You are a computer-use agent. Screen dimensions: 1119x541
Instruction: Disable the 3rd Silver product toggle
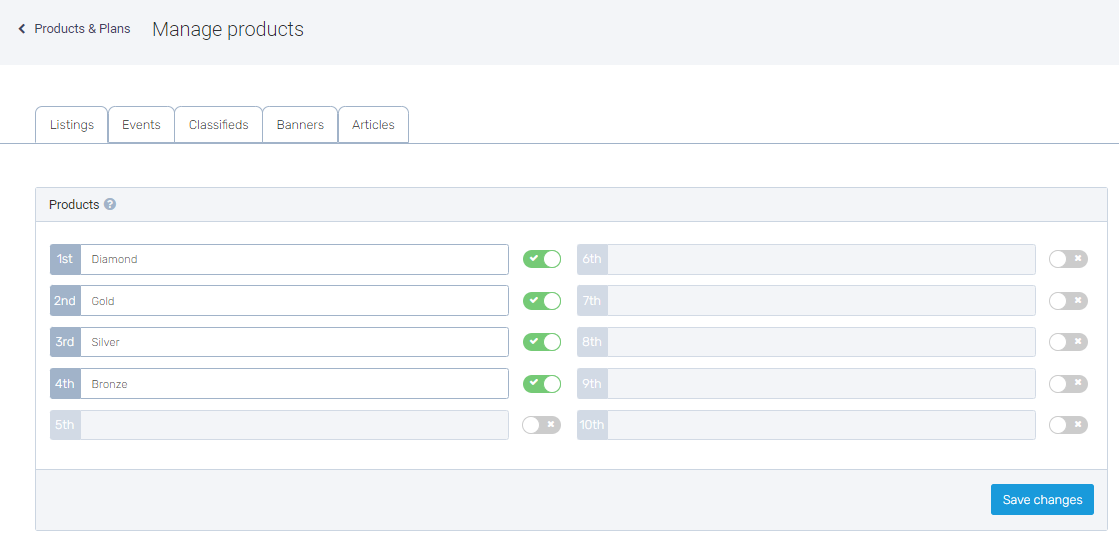542,342
